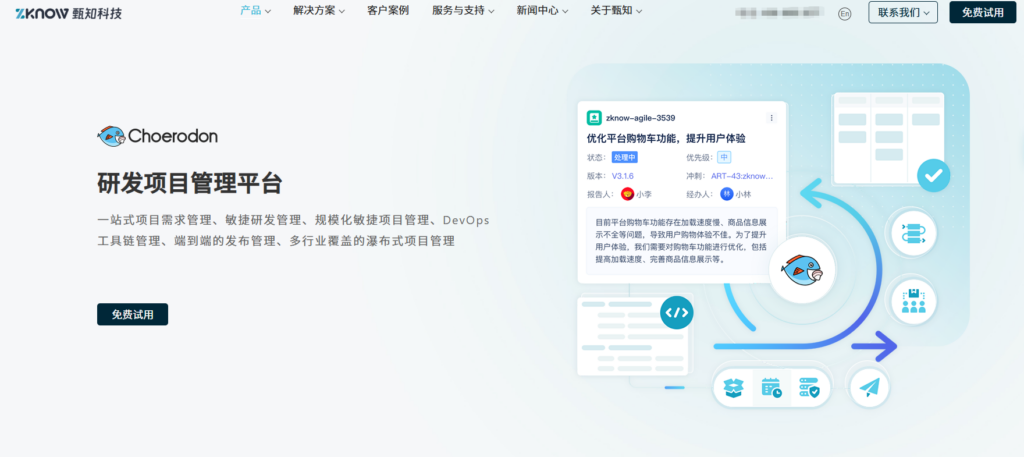Click the top-right 免费试用 button
Viewport: 1024px width, 457px height.
point(983,12)
